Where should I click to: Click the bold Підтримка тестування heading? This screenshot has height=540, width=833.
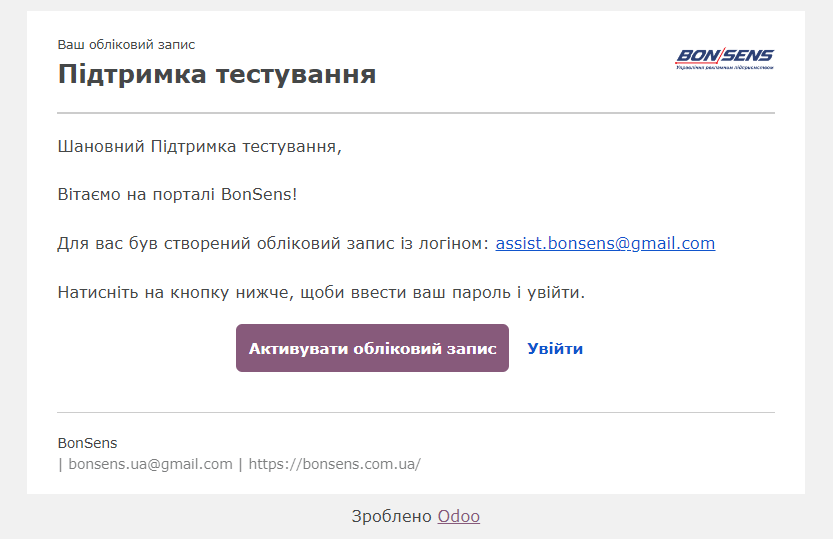[x=216, y=74]
